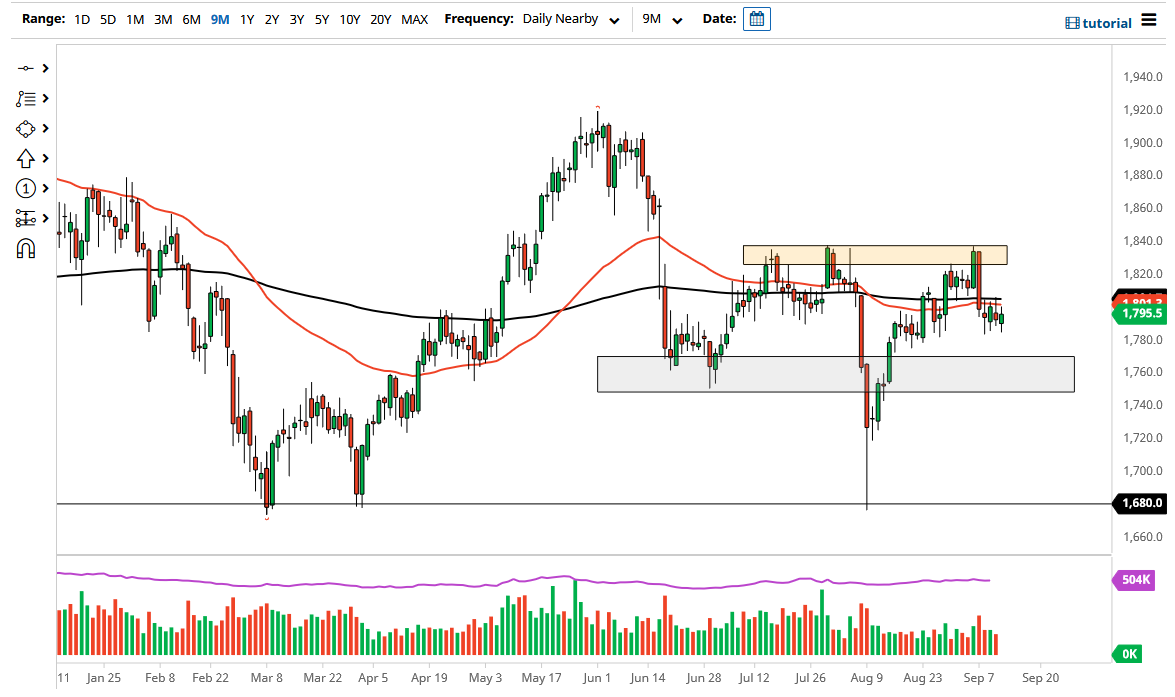Select the gray support zone rectangle

point(836,374)
